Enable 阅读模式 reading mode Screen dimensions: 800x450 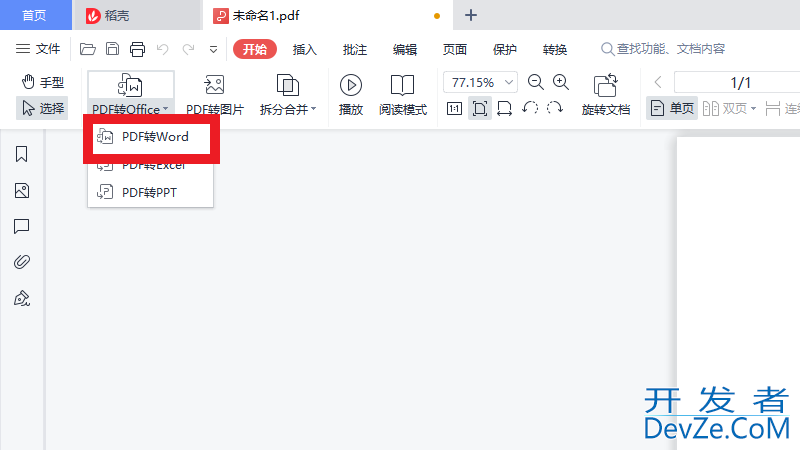pos(403,95)
